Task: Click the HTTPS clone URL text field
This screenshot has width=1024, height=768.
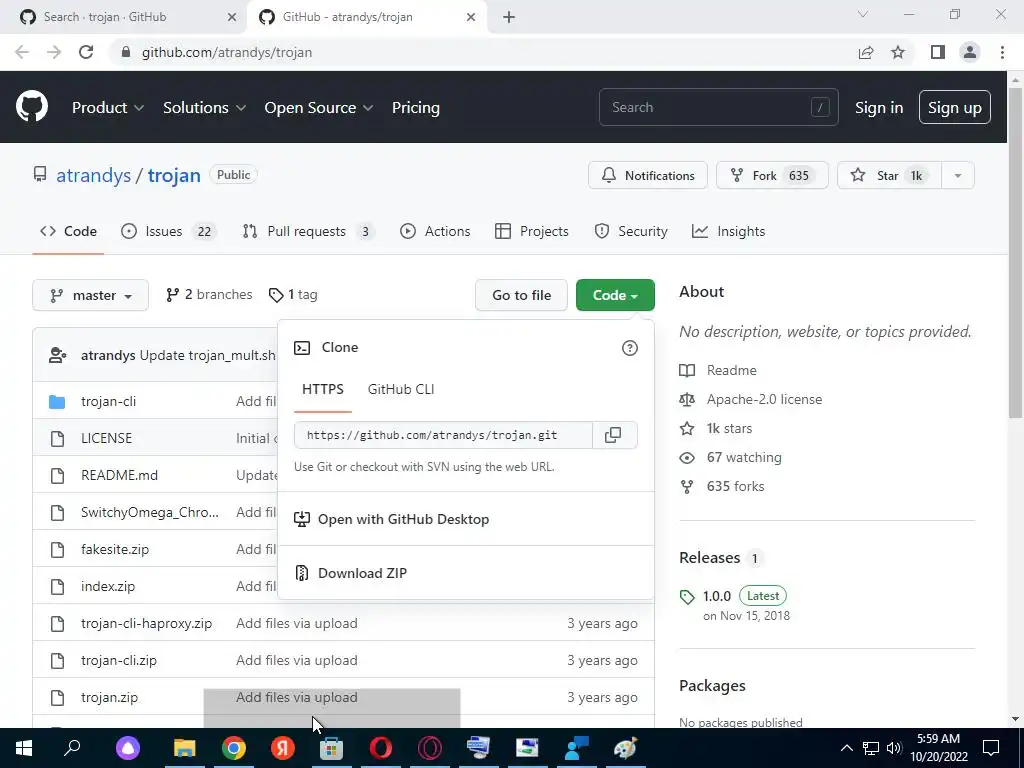Action: click(x=443, y=435)
